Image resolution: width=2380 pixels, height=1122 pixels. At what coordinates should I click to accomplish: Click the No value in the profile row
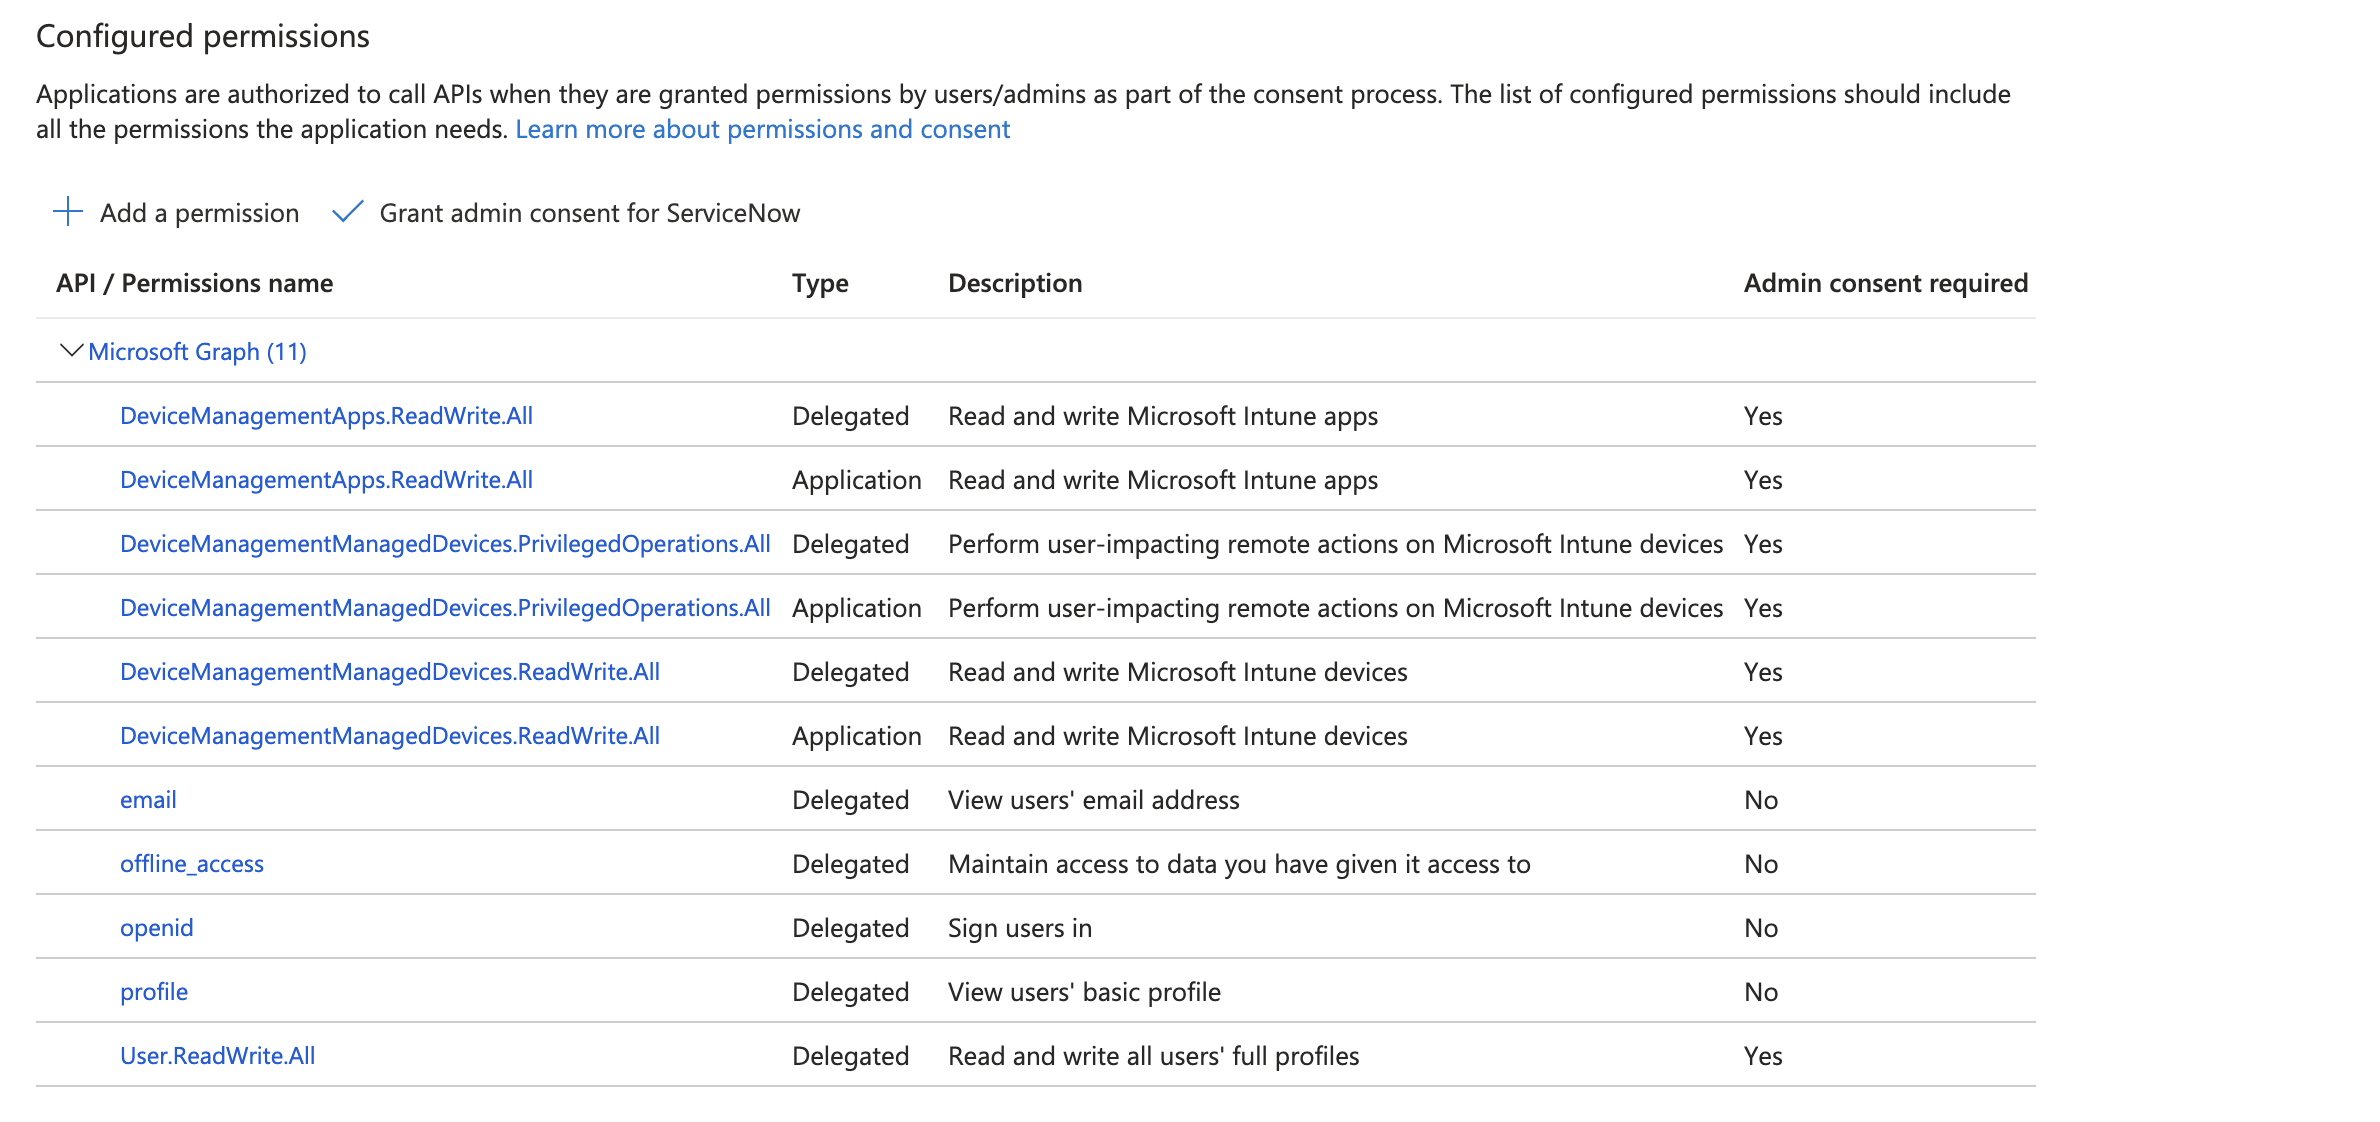[1761, 992]
